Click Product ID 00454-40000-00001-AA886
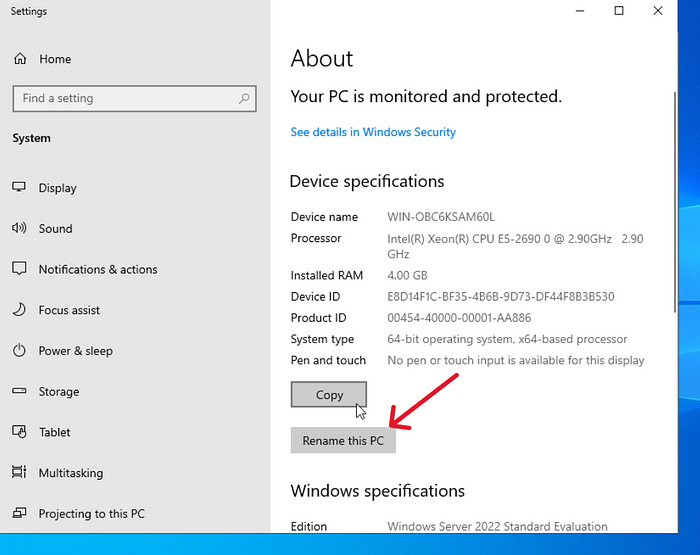Viewport: 700px width, 555px height. pos(459,318)
